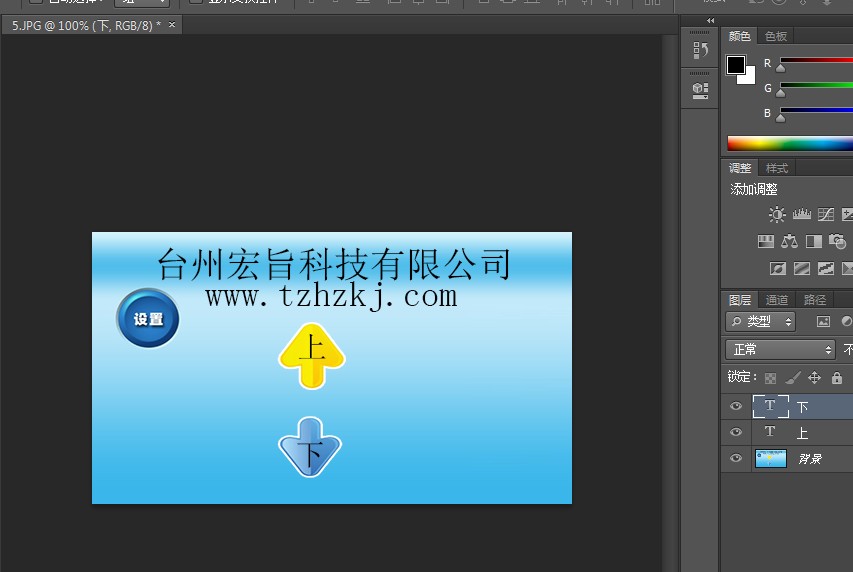Switch to the 路径 tab
The height and width of the screenshot is (572, 853).
[815, 300]
